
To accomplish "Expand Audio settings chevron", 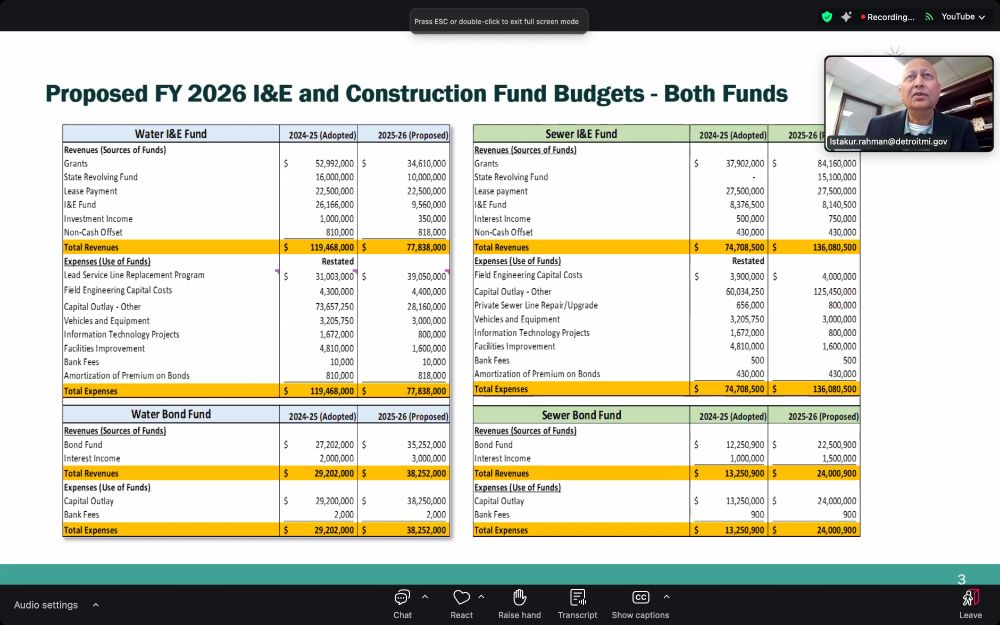I will coord(96,605).
